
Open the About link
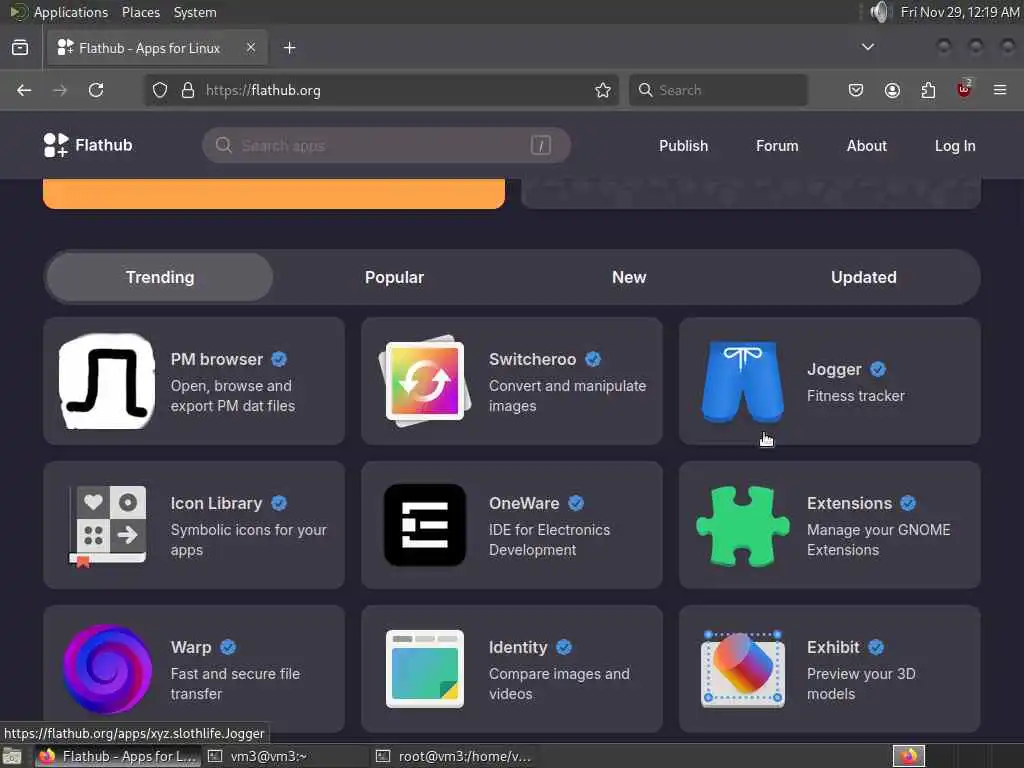[867, 146]
